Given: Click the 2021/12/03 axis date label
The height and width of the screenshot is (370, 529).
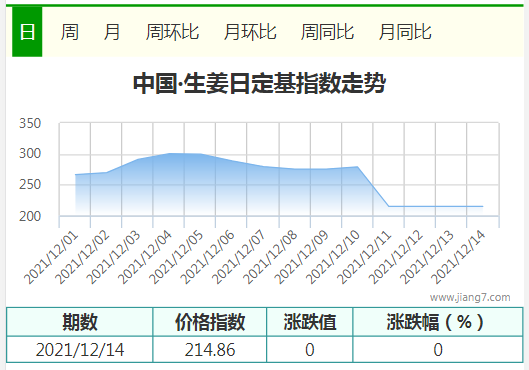Looking at the screenshot, I should pyautogui.click(x=113, y=257).
